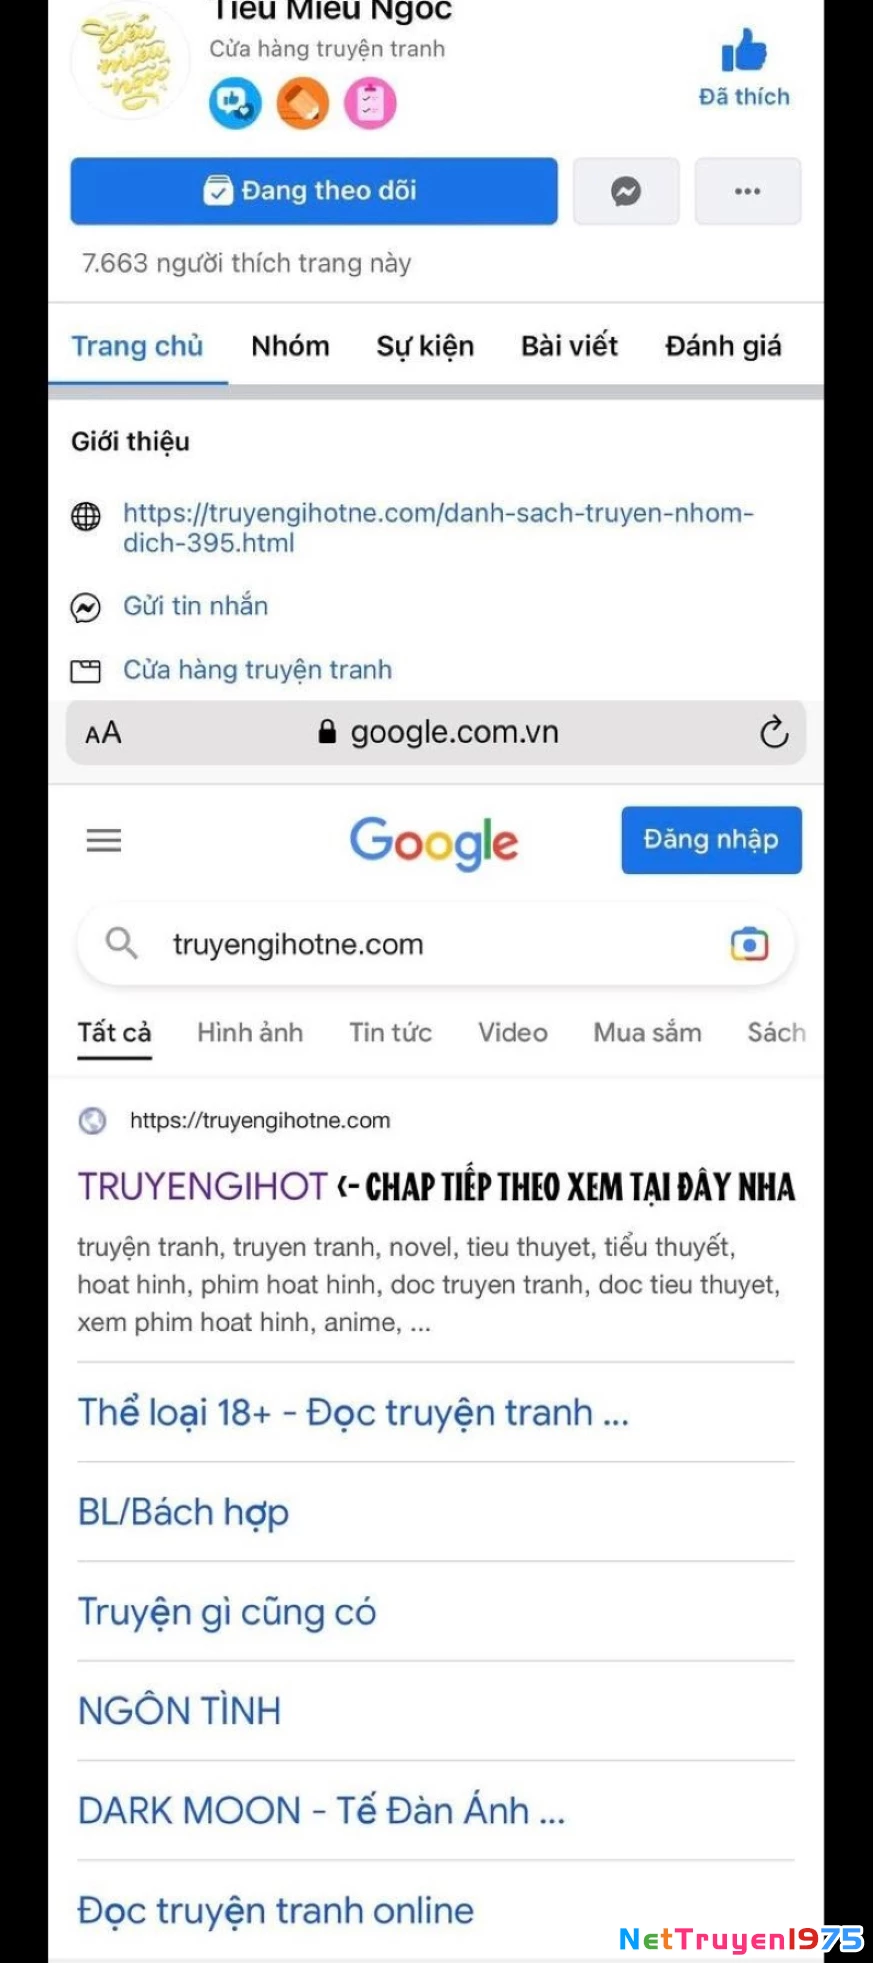Tap the AA text size control
Viewport: 873px width, 1963px height.
(x=103, y=733)
